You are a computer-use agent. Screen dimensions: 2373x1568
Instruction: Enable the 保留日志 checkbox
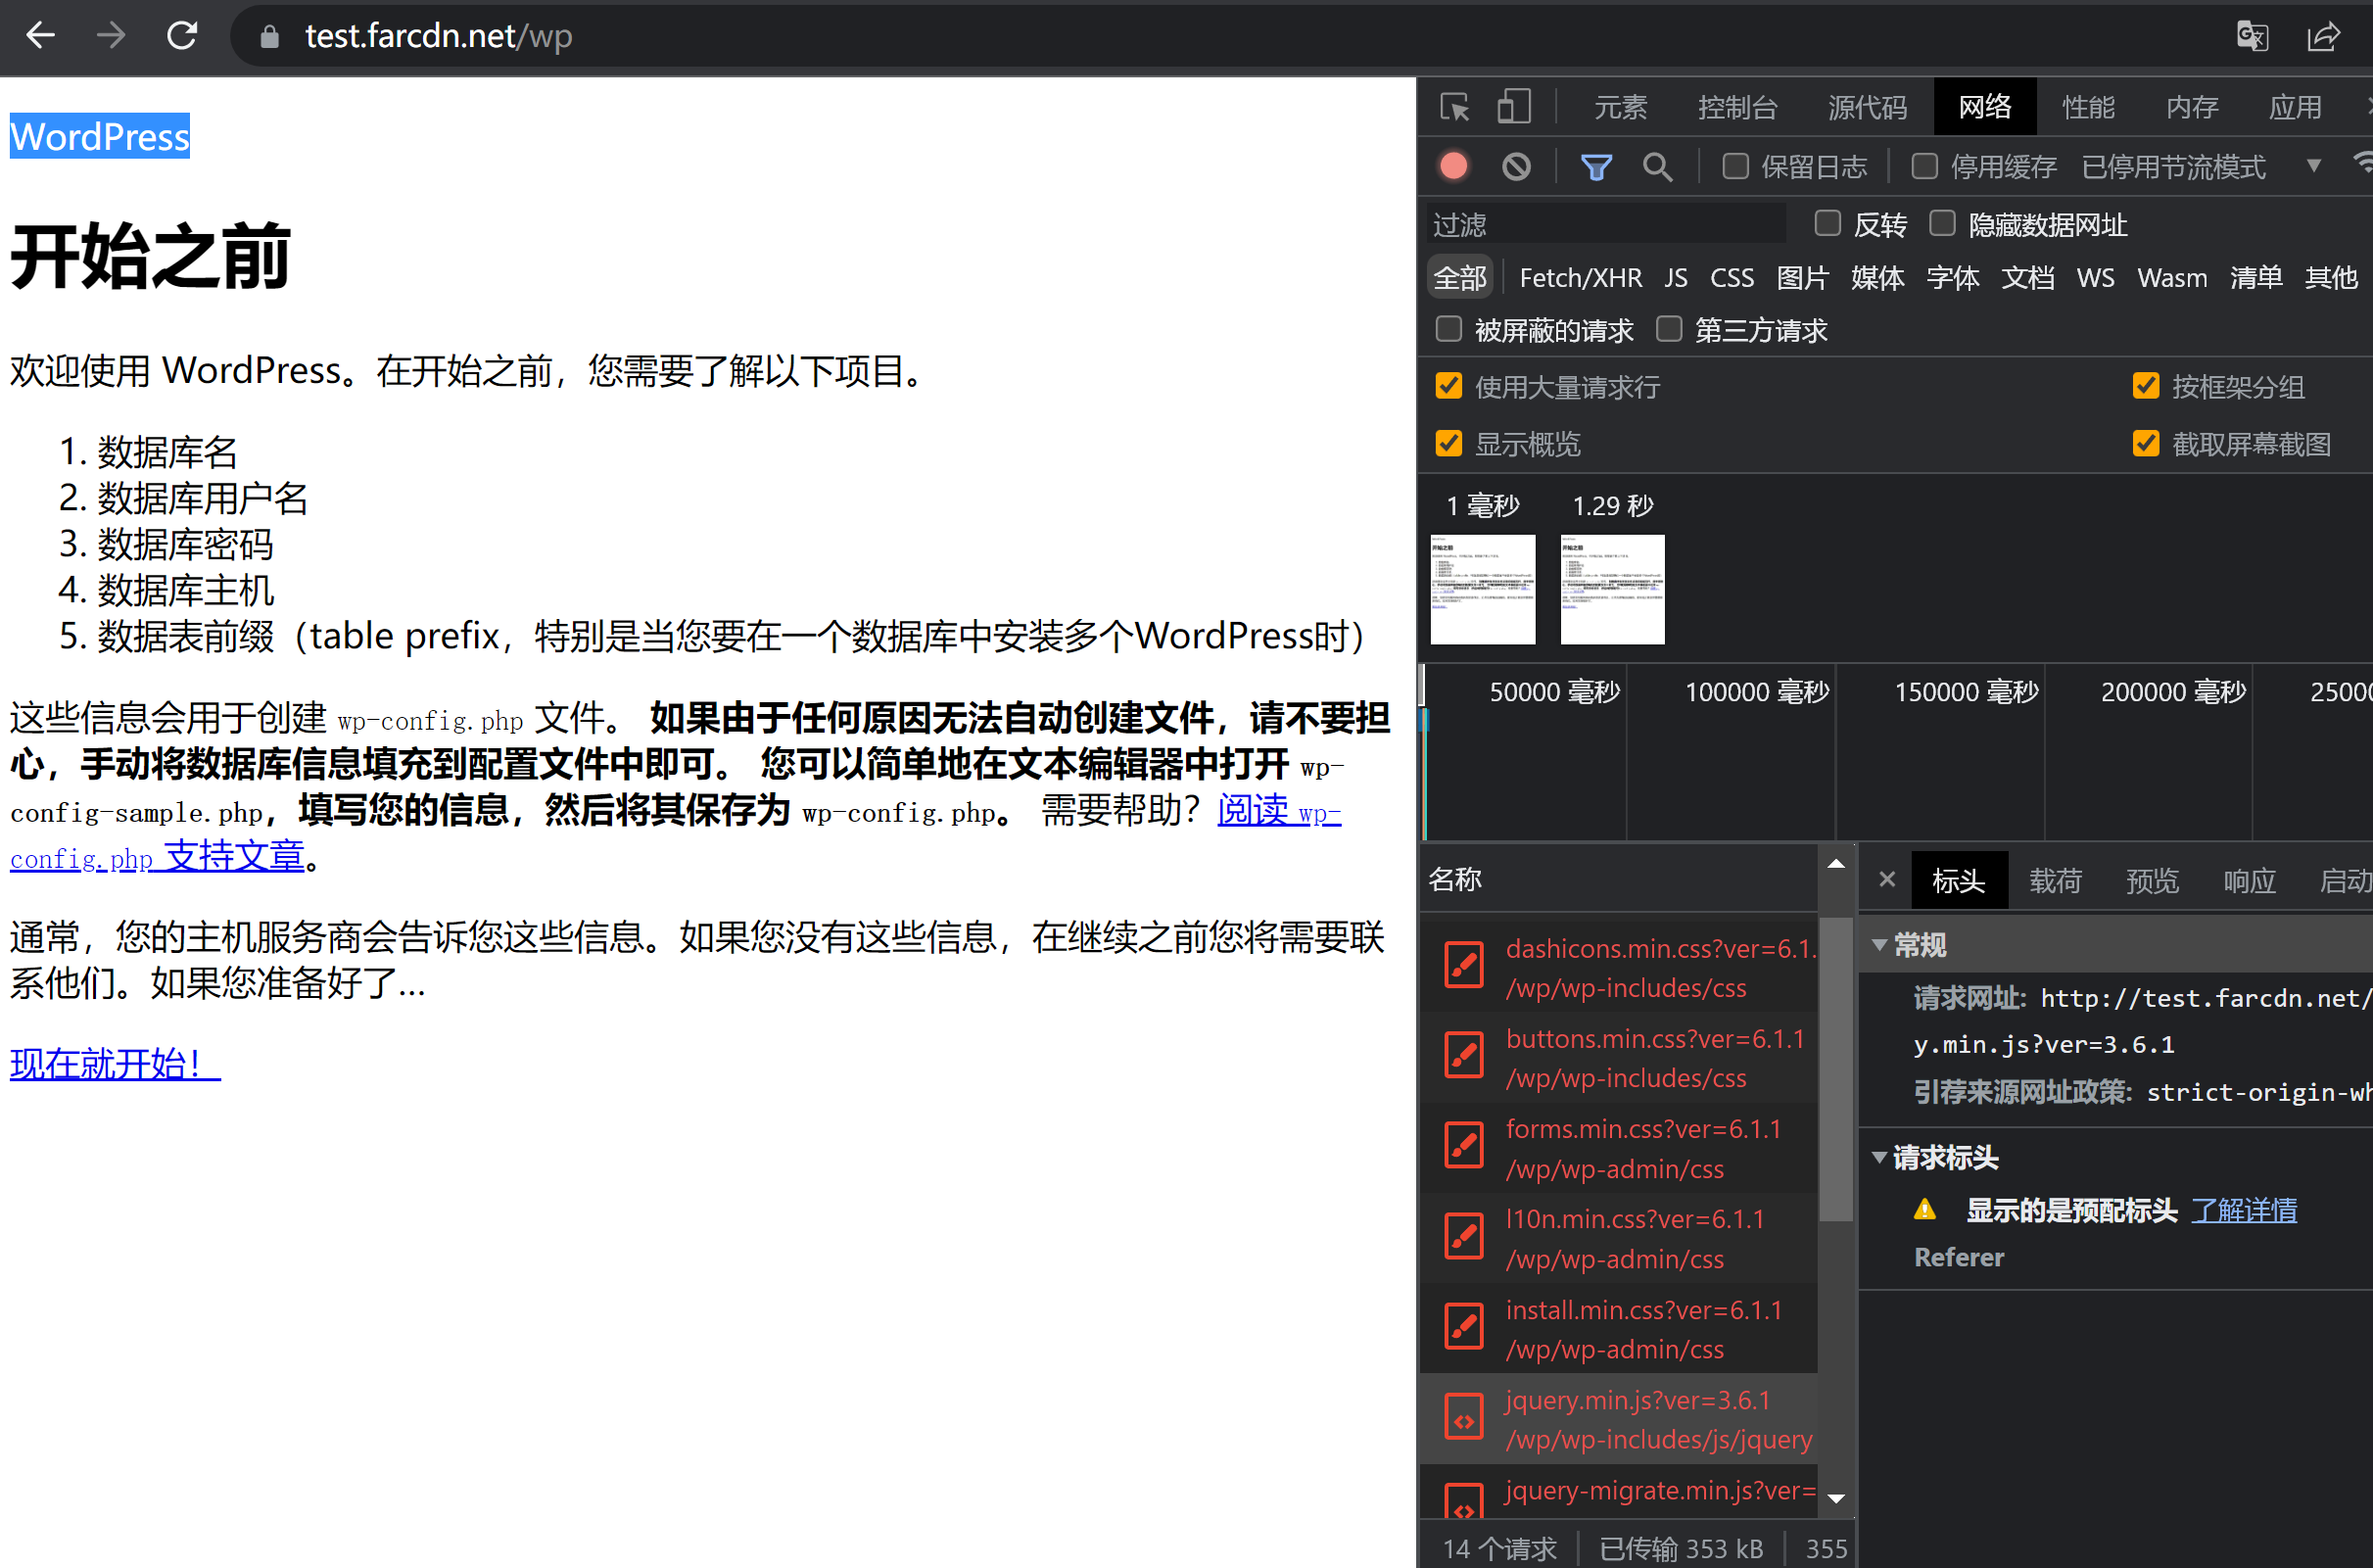pos(1735,166)
